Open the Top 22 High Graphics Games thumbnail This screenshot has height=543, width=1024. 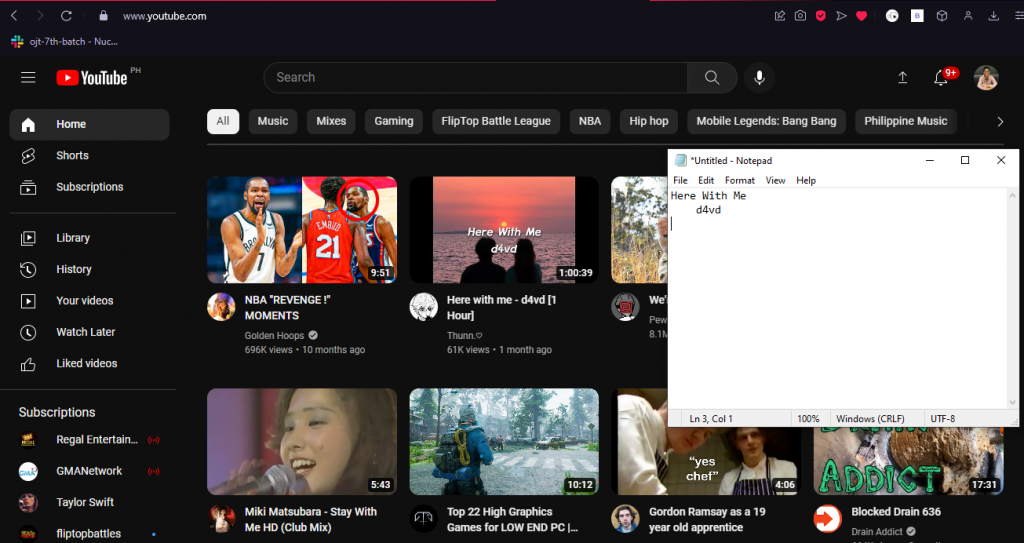pos(504,442)
